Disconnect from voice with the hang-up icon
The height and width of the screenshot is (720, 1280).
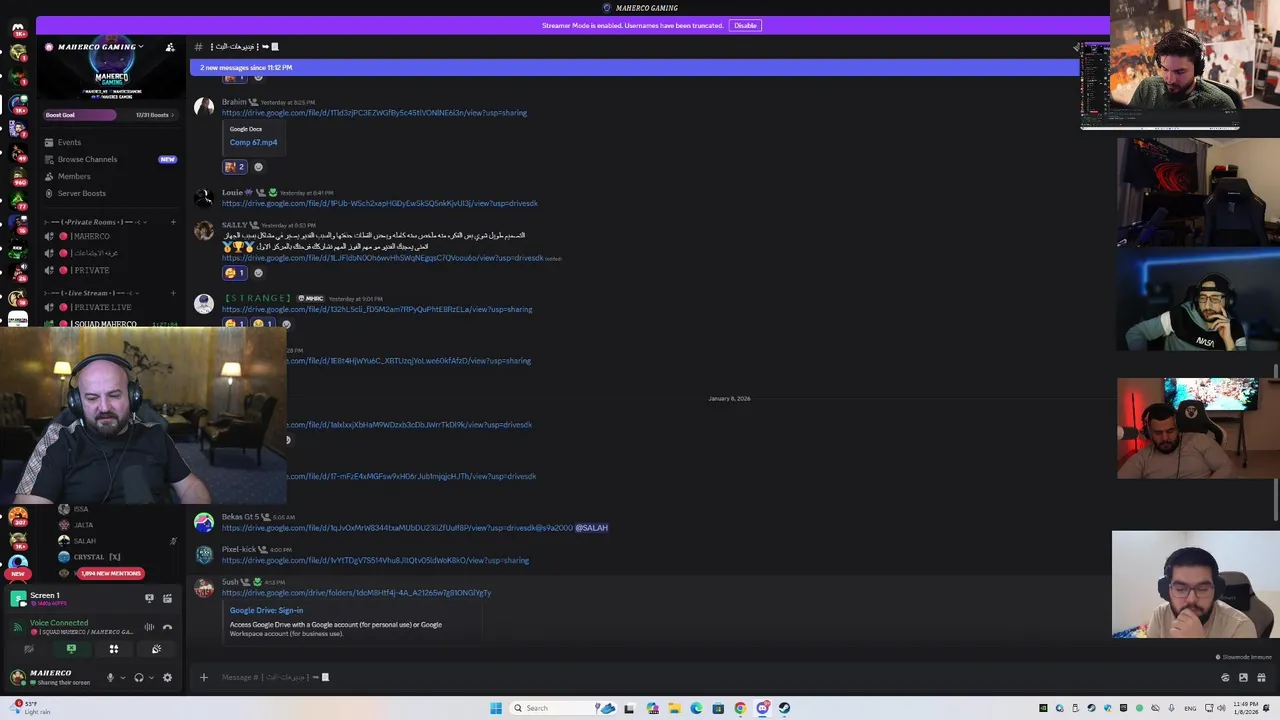167,627
